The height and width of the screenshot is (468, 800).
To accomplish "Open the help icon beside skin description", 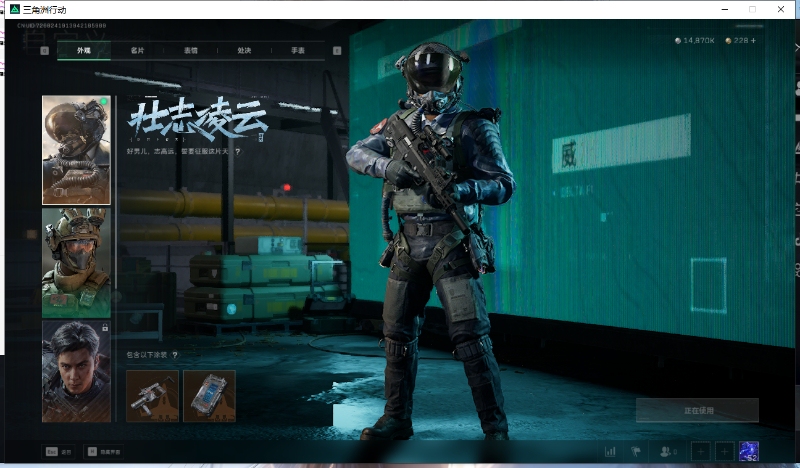I will coord(238,152).
